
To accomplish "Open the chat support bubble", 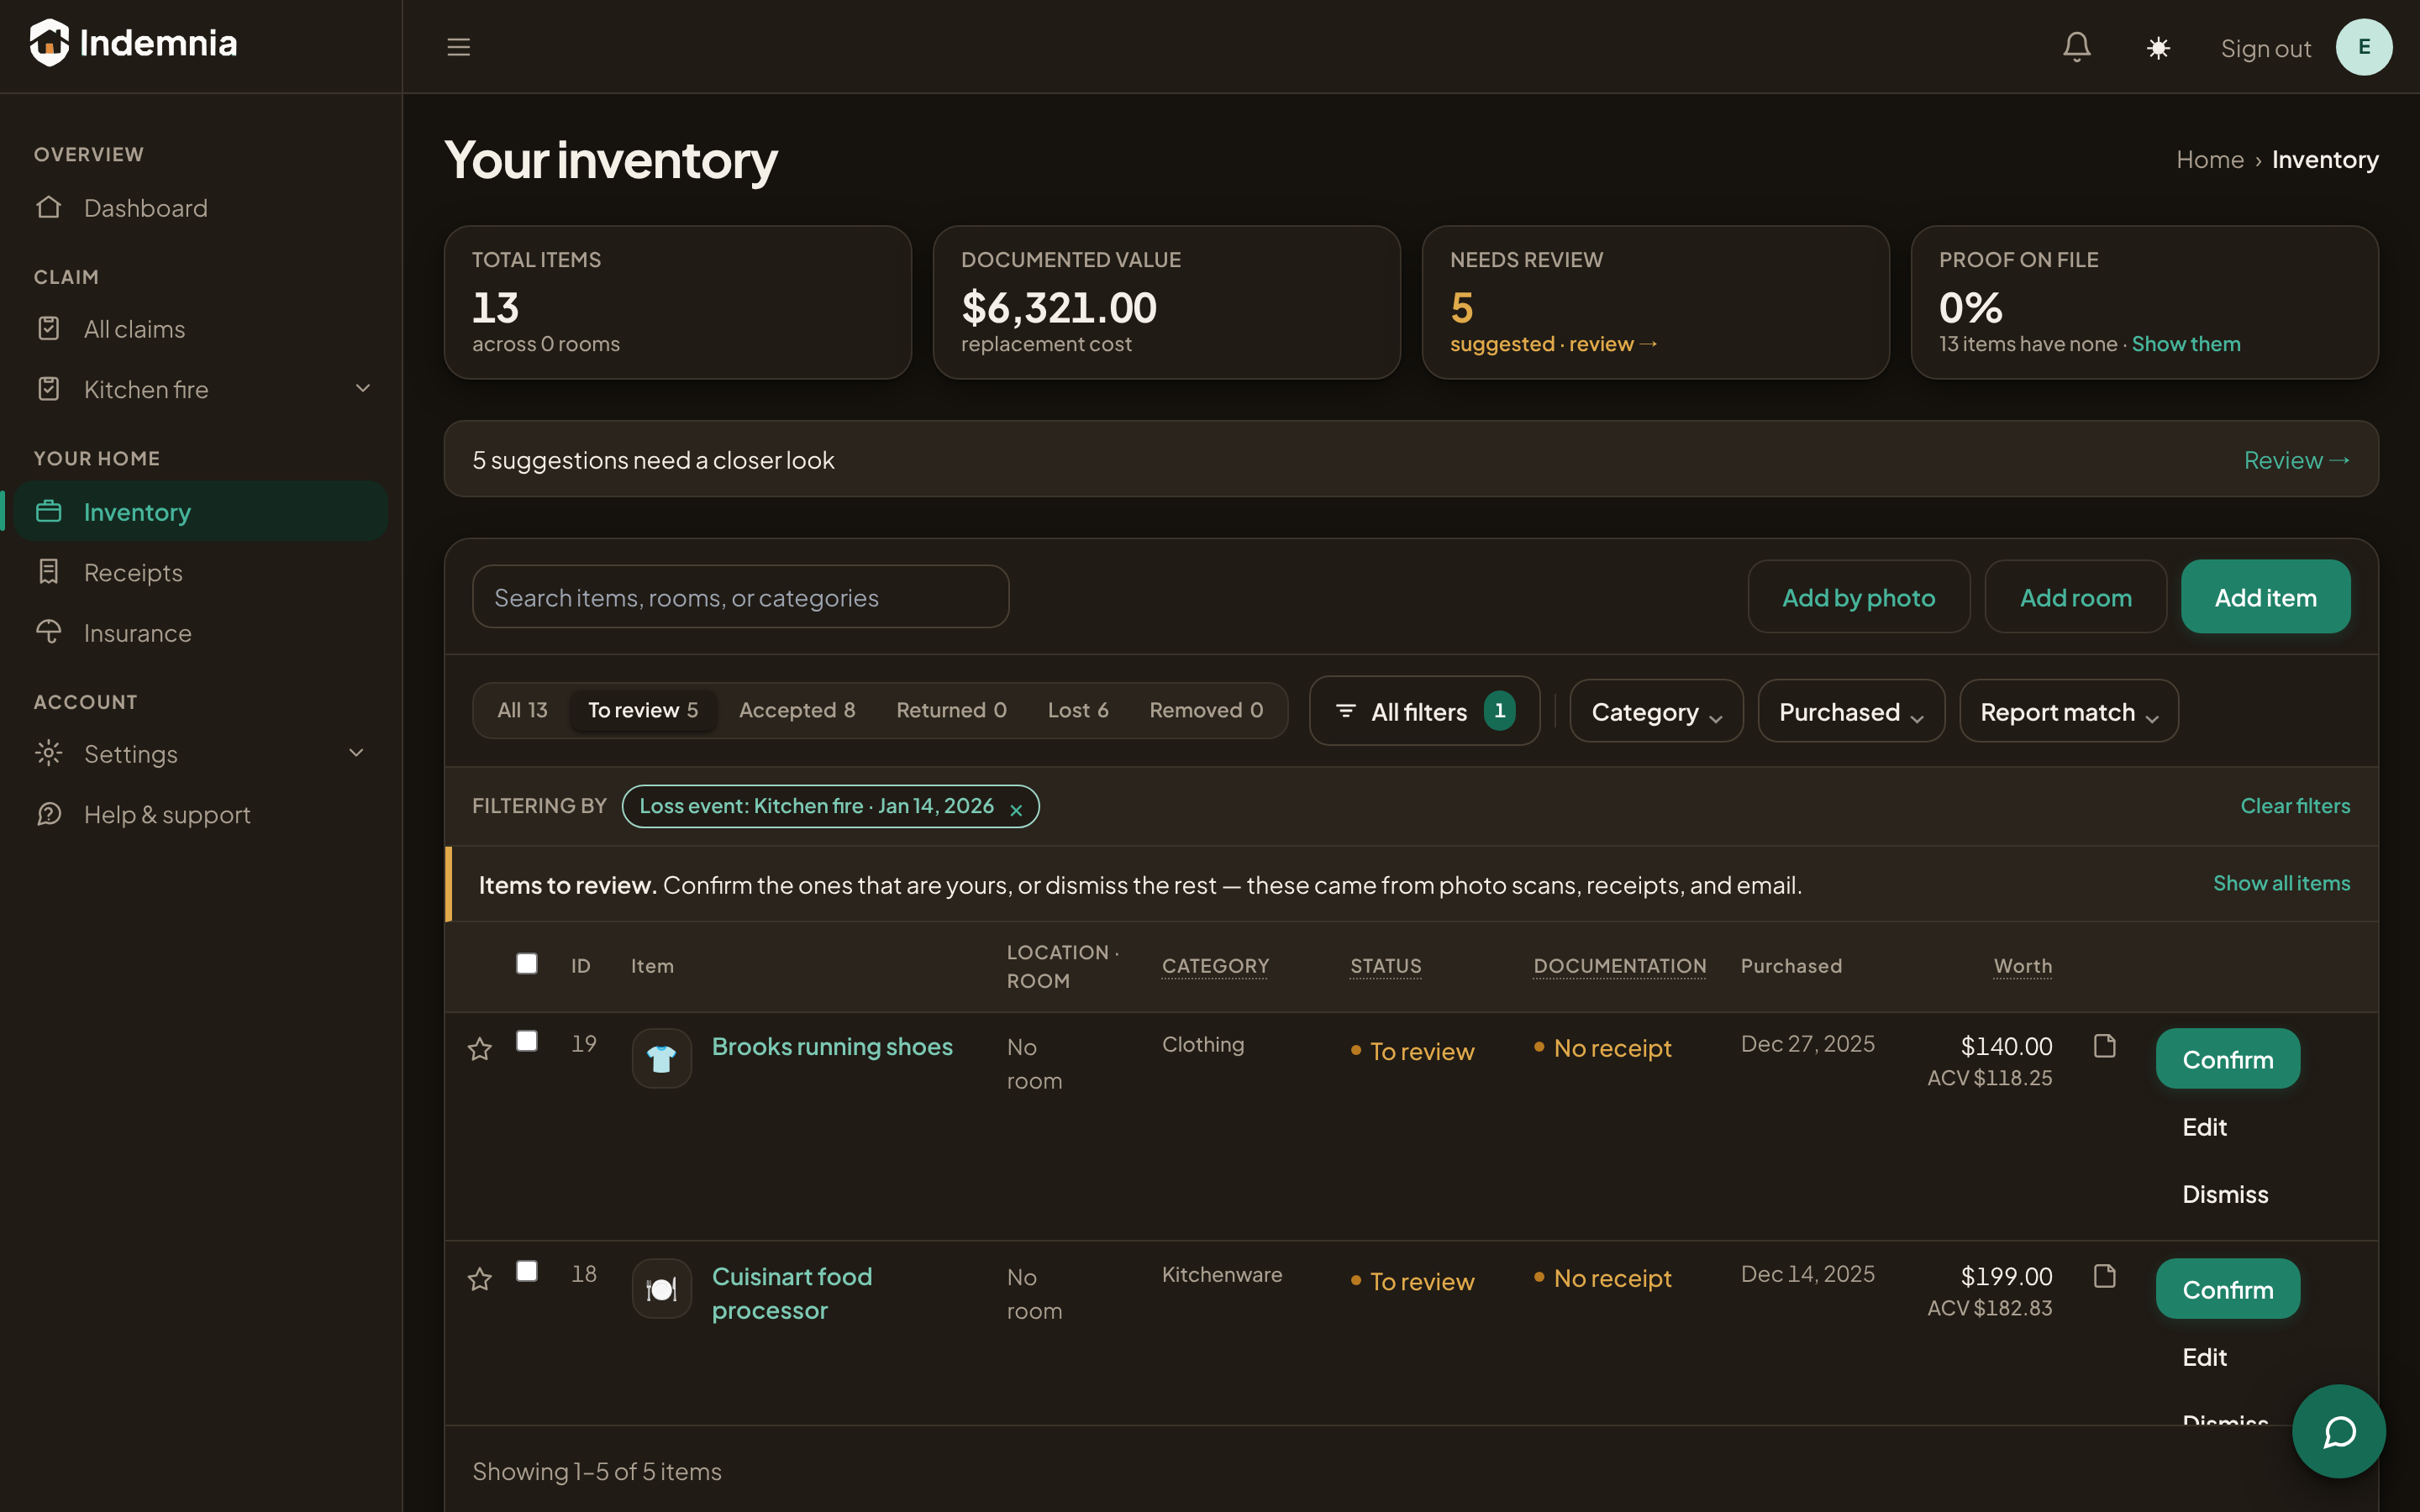I will point(2338,1431).
